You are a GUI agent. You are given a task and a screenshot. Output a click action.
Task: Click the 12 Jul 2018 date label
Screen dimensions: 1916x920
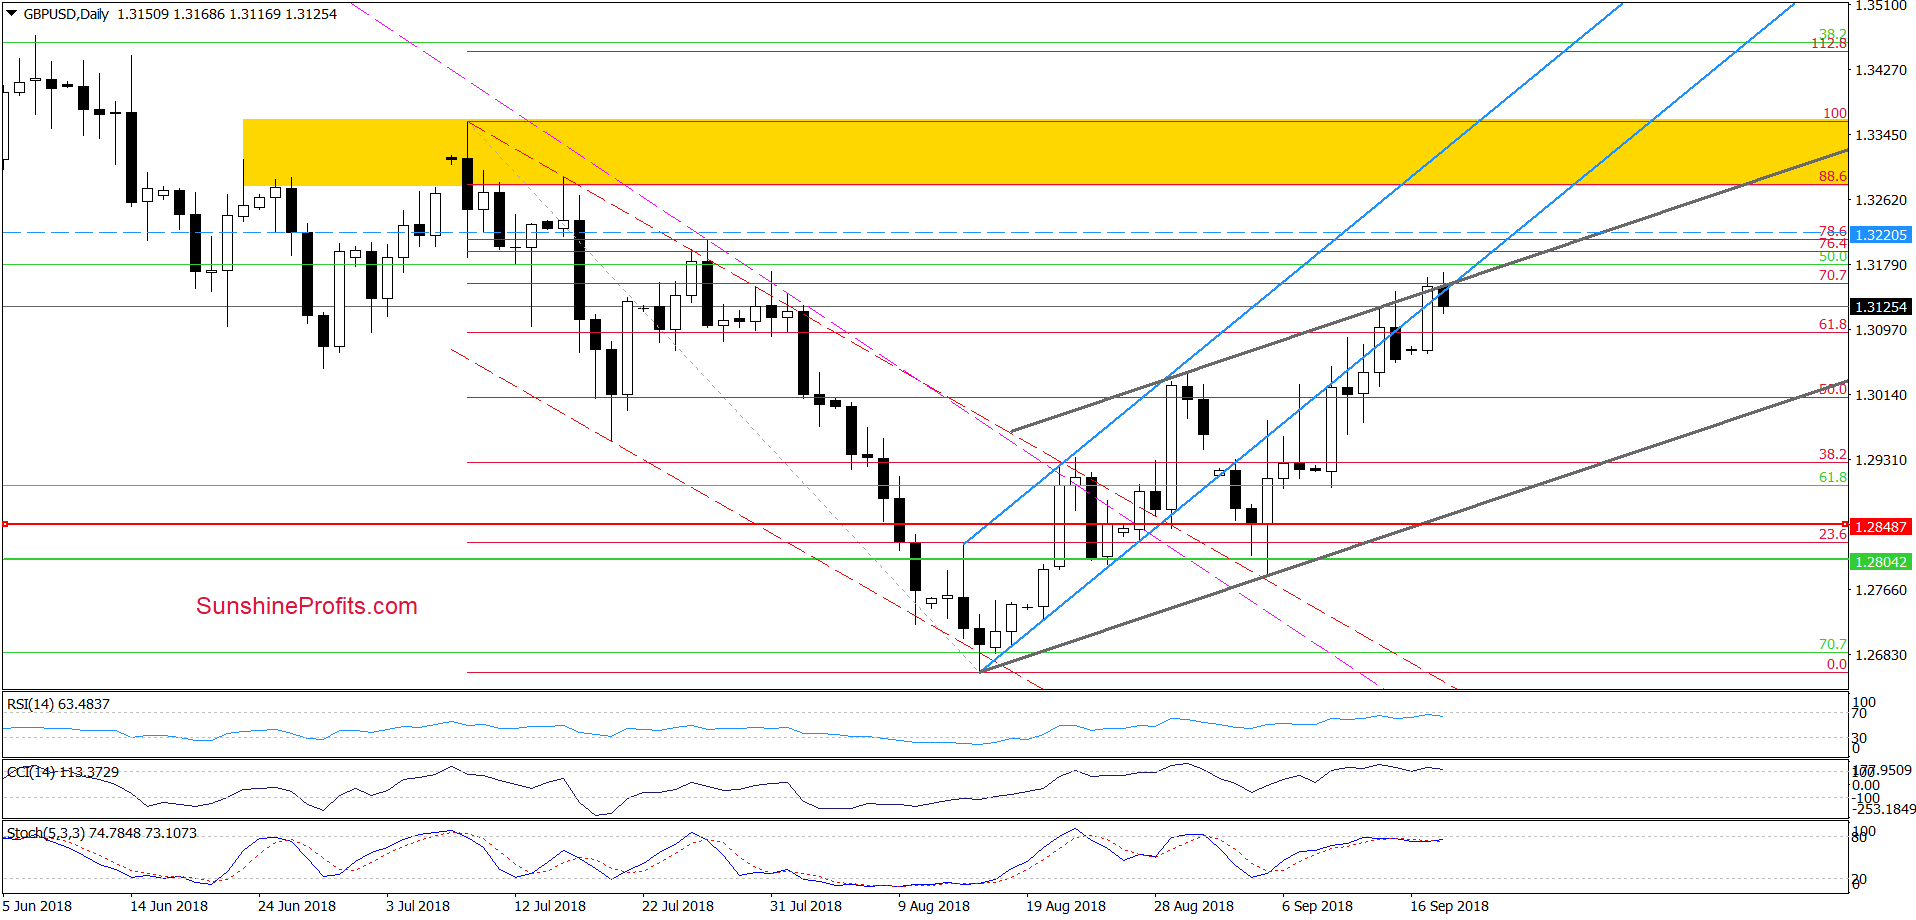pos(550,906)
